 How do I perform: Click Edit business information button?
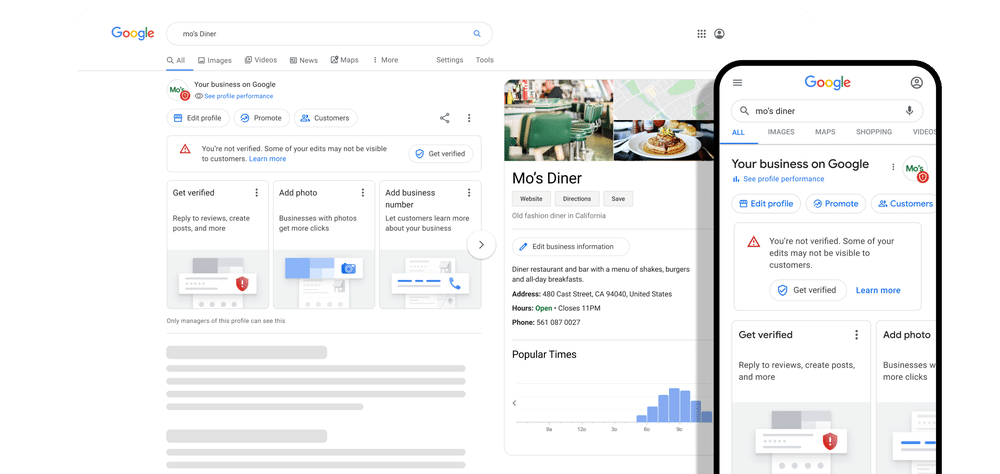point(570,246)
